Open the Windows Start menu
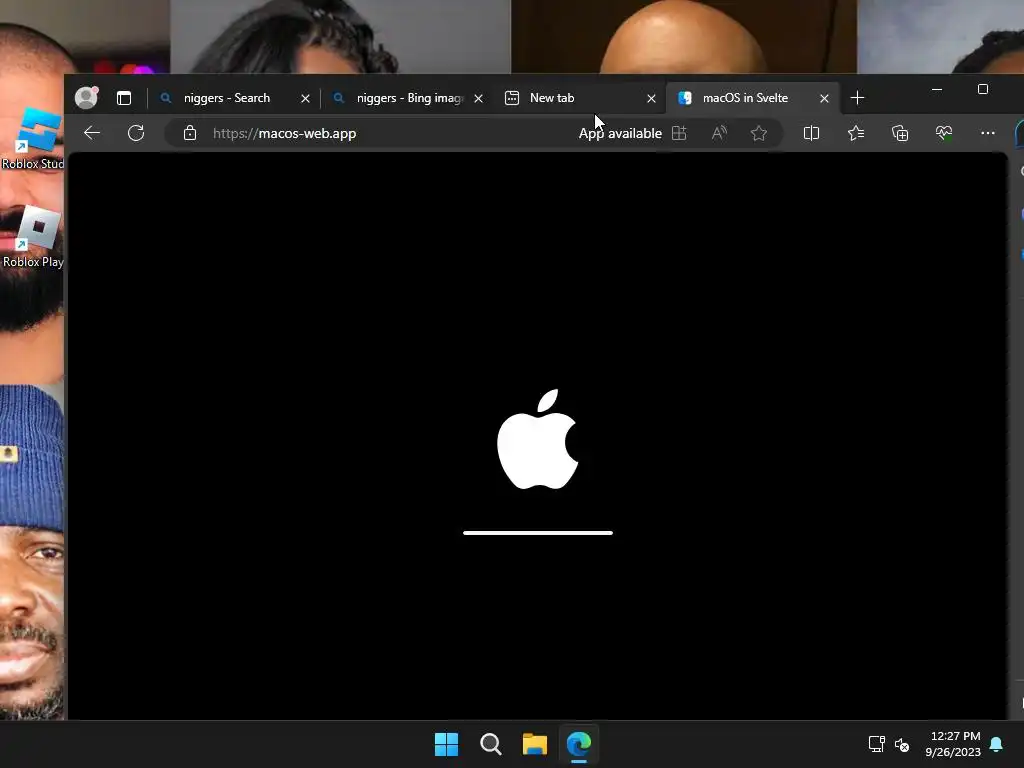Screen dimensions: 1024x768 pyautogui.click(x=447, y=744)
